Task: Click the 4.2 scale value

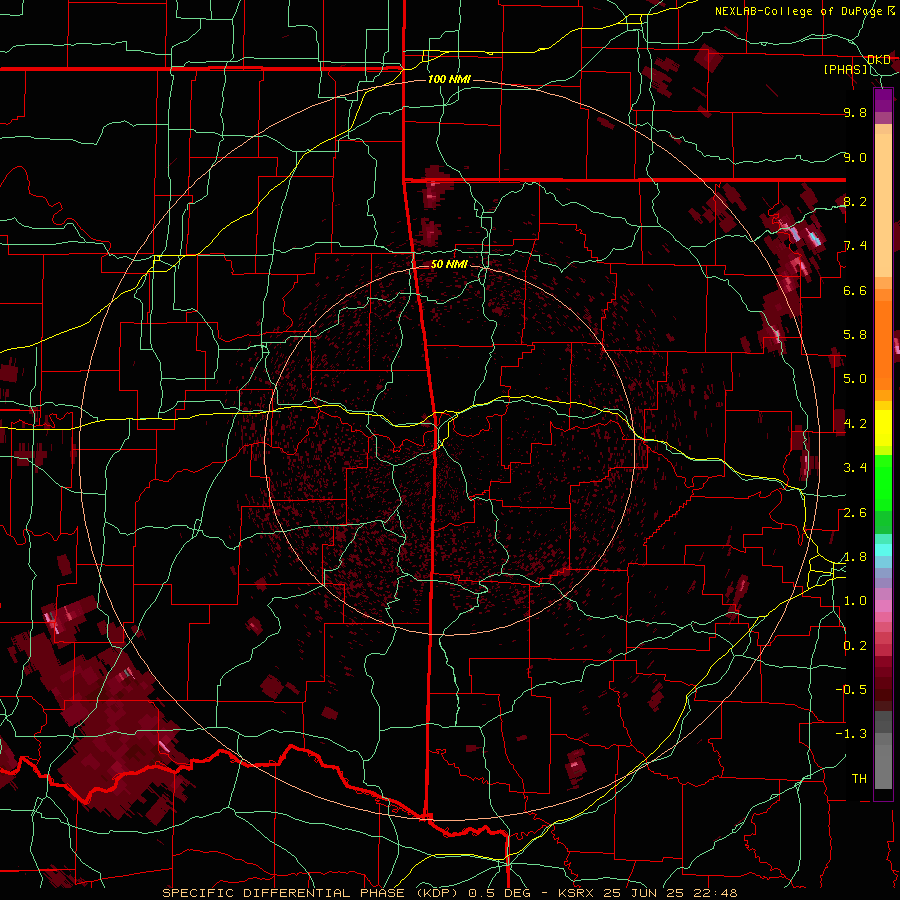Action: click(855, 424)
